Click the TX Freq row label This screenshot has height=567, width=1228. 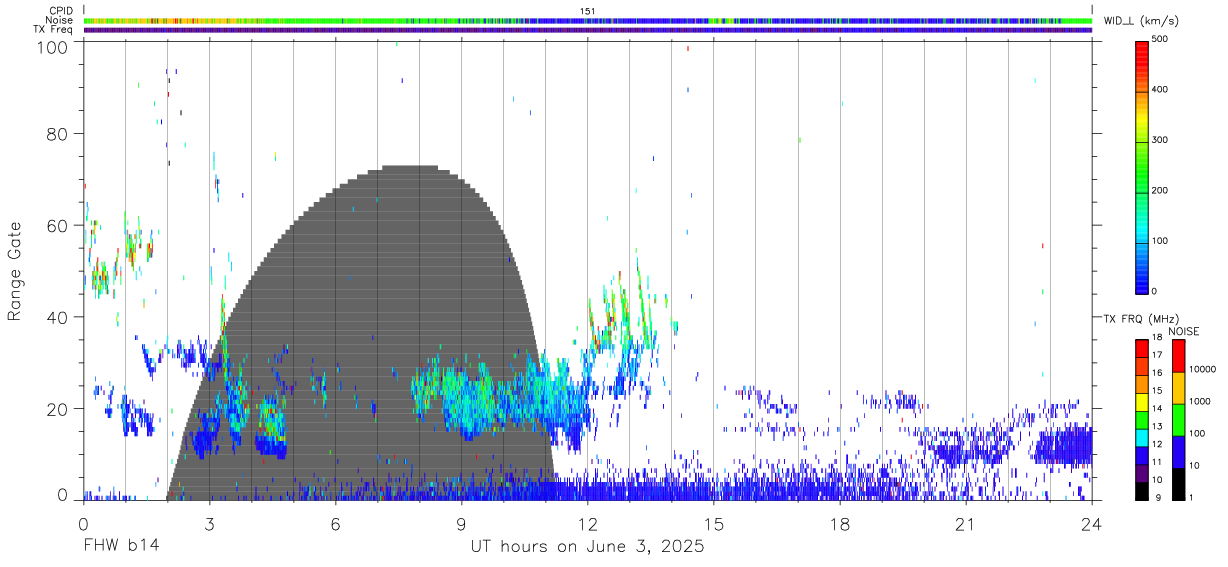[54, 29]
